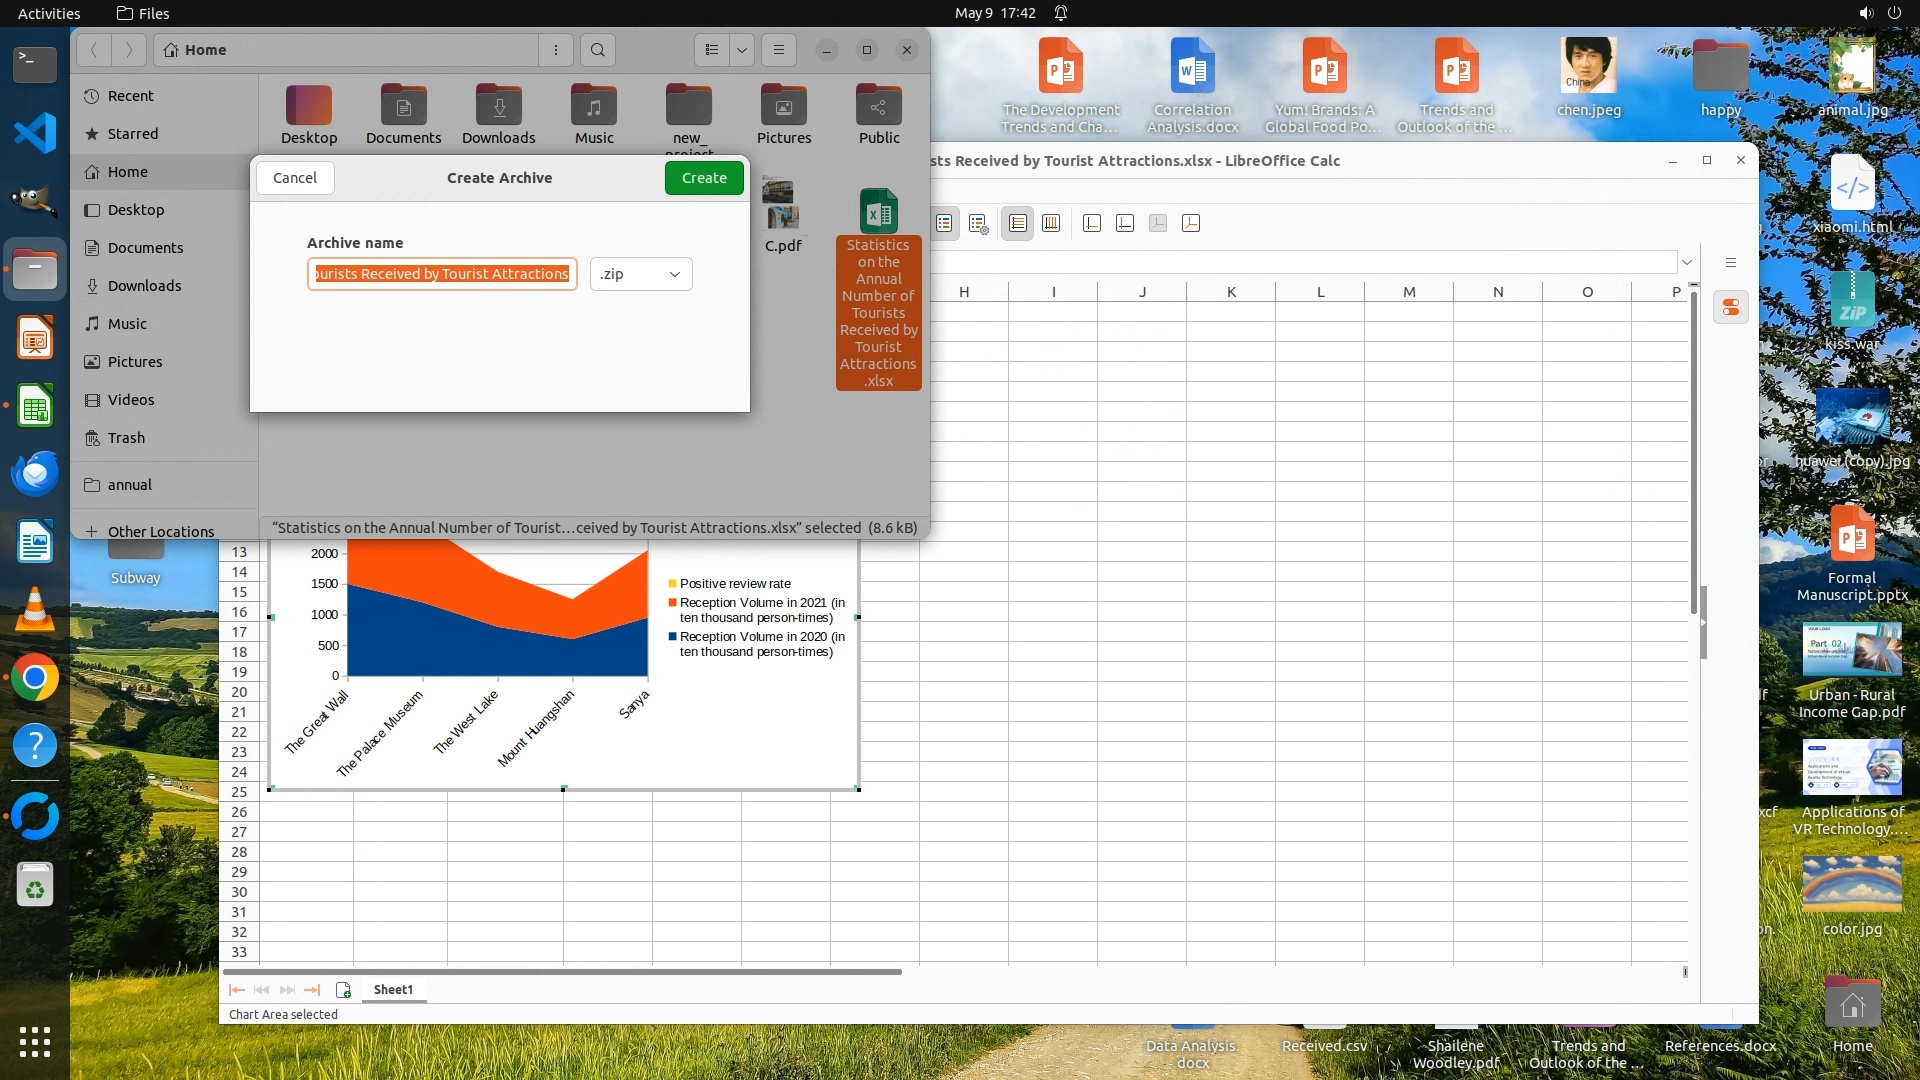Image resolution: width=1920 pixels, height=1080 pixels.
Task: Click the X Axis chart toolbar icon
Action: (x=1092, y=223)
